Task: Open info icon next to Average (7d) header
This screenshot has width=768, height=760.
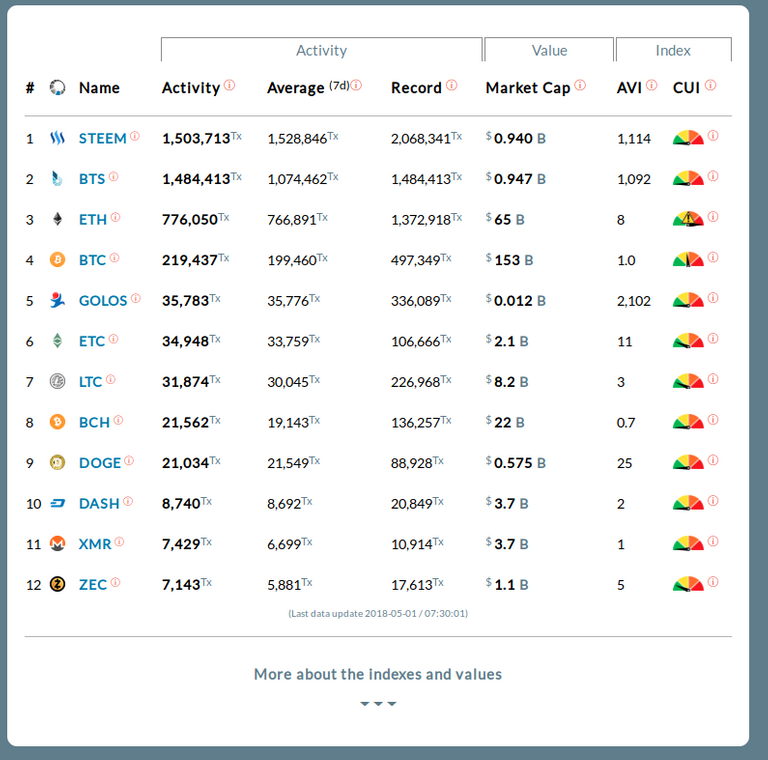Action: pyautogui.click(x=356, y=85)
